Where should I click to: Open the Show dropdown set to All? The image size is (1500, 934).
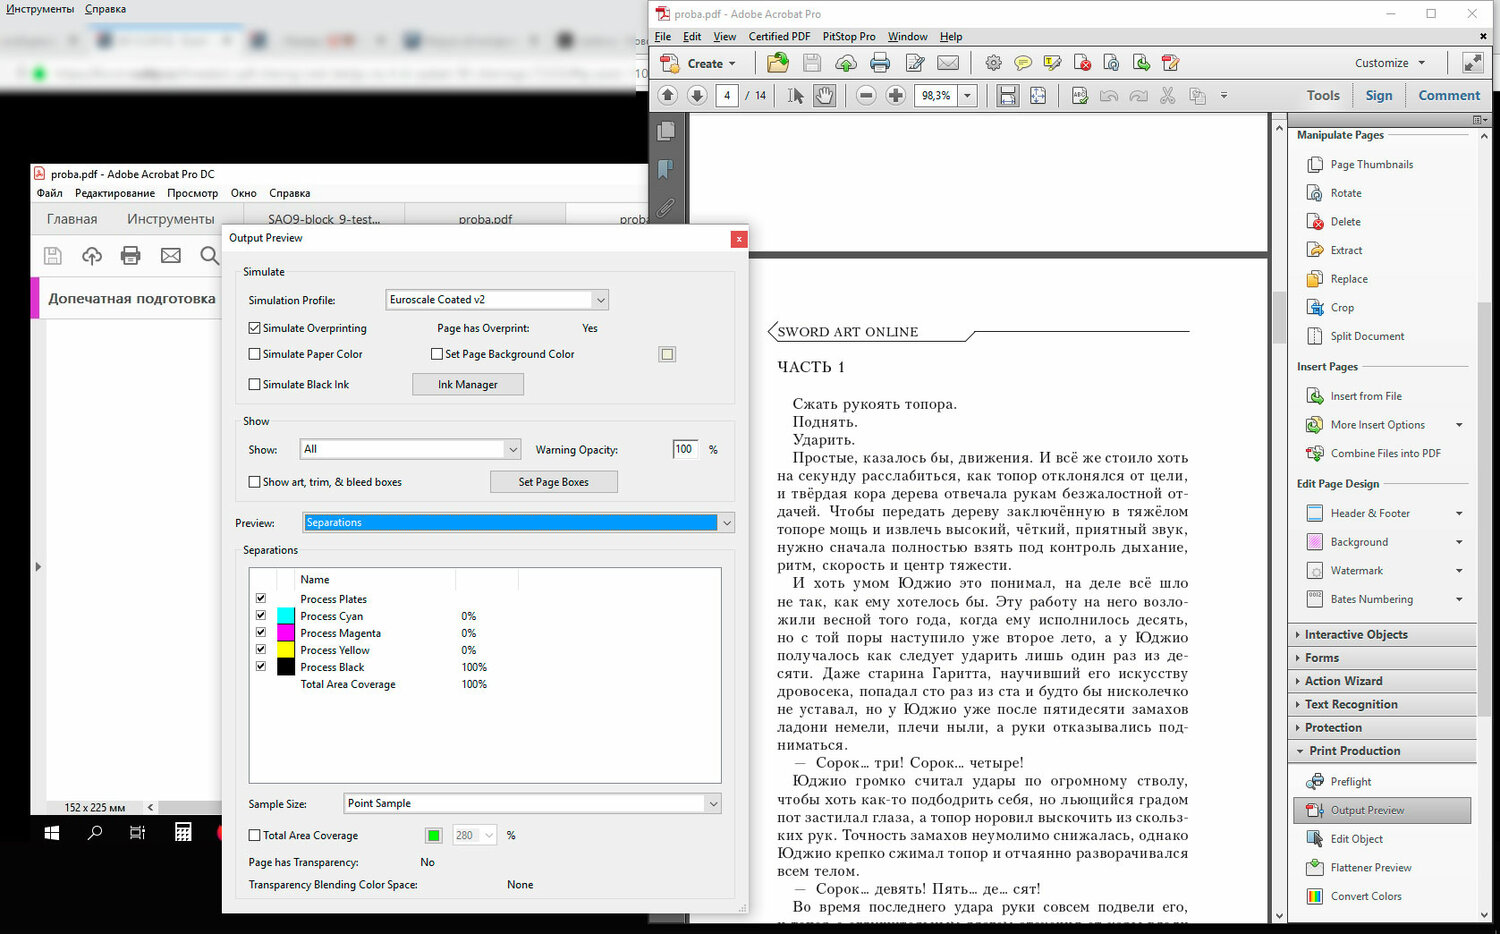[x=410, y=449]
